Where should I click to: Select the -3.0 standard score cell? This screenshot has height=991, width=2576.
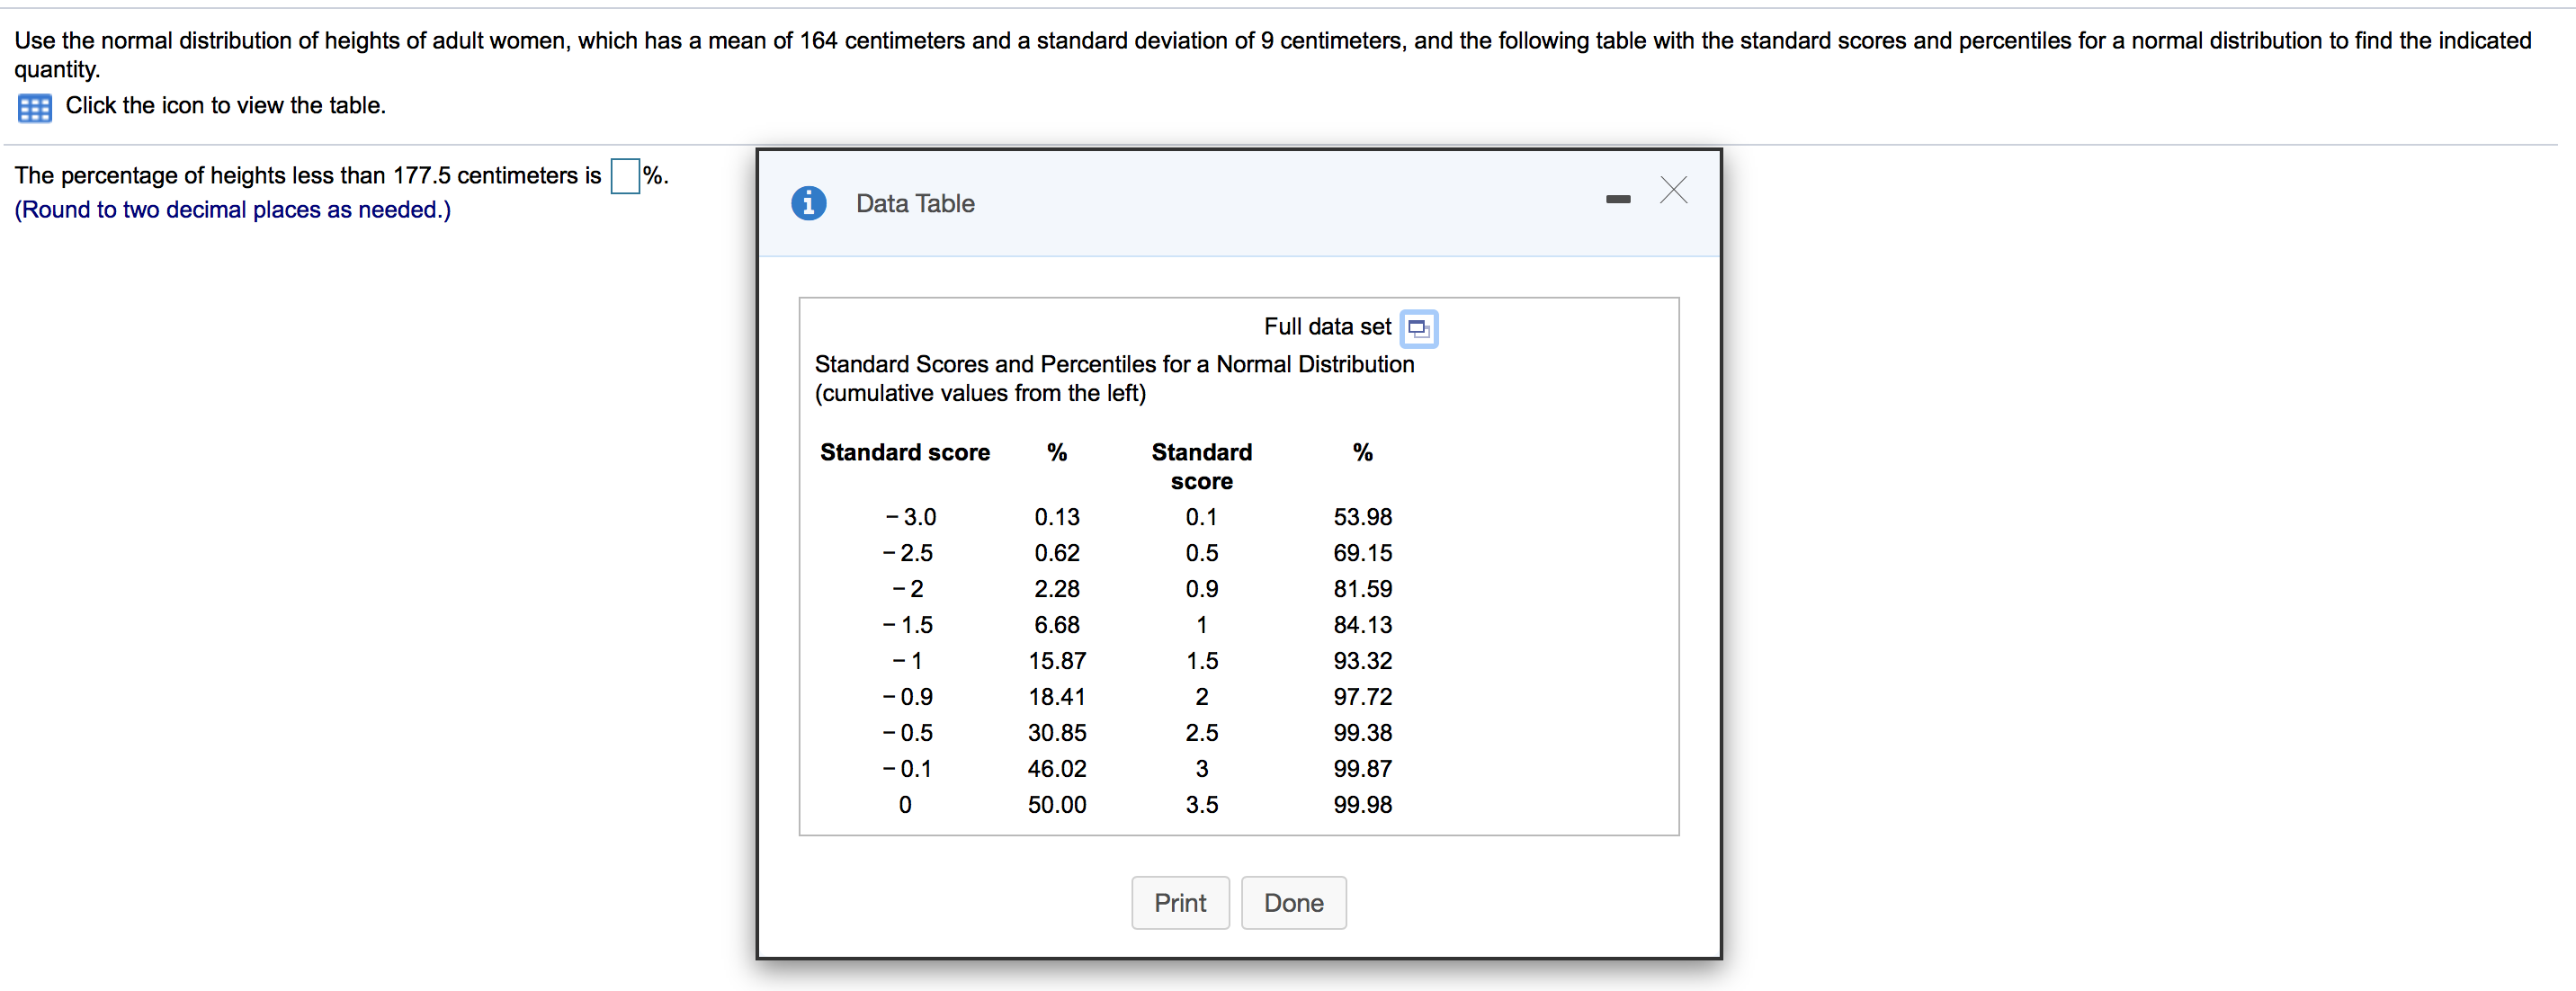[910, 517]
